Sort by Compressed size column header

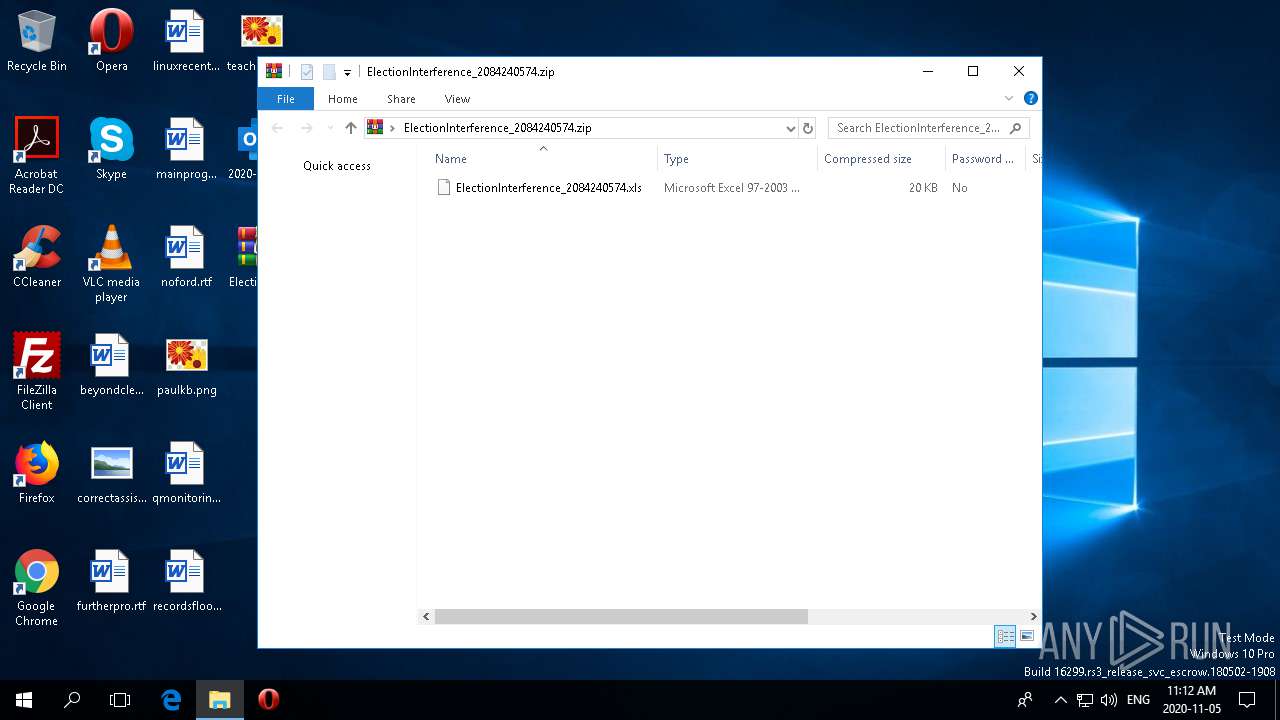pyautogui.click(x=881, y=158)
